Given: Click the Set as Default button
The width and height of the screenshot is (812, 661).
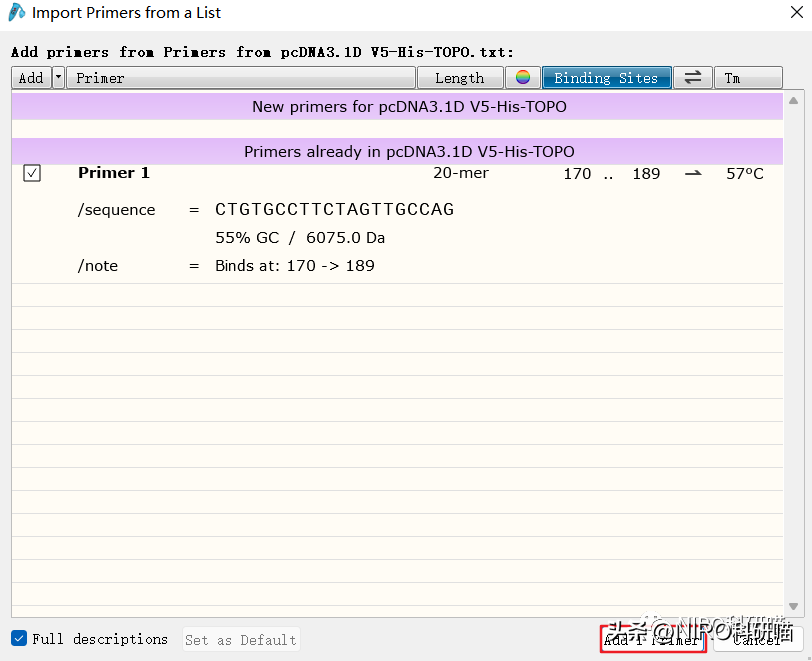Looking at the screenshot, I should [241, 640].
